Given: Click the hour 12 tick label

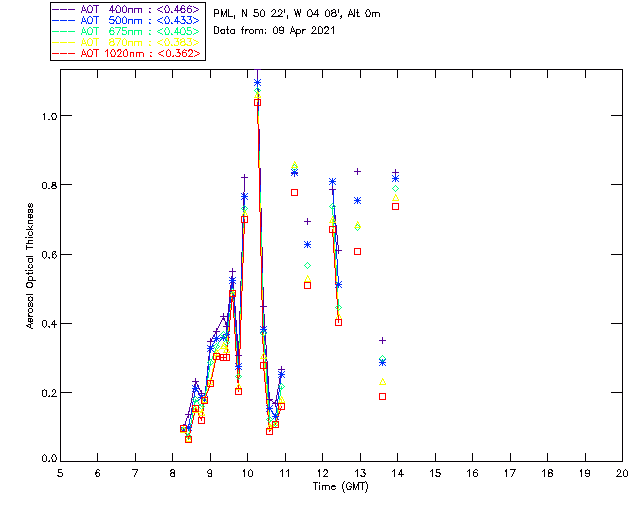Looking at the screenshot, I should click(x=322, y=473).
